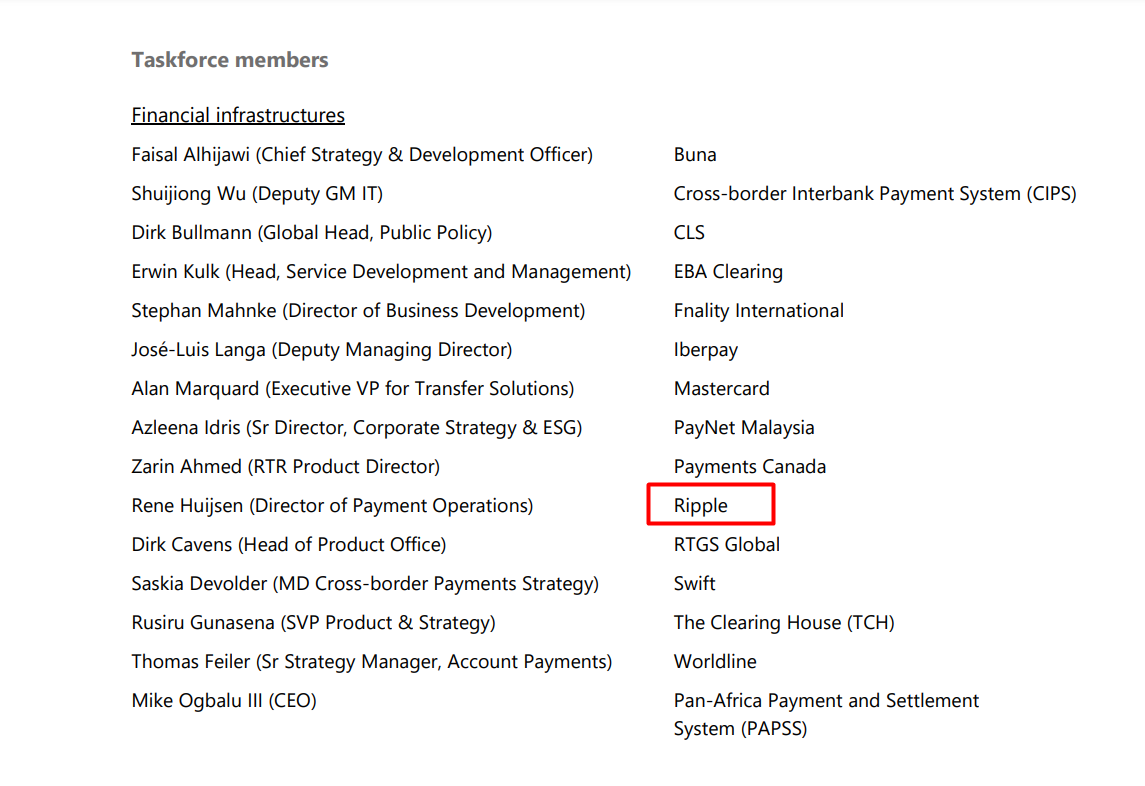
Task: Select the name Faisal Alhijawi line
Action: tap(362, 155)
